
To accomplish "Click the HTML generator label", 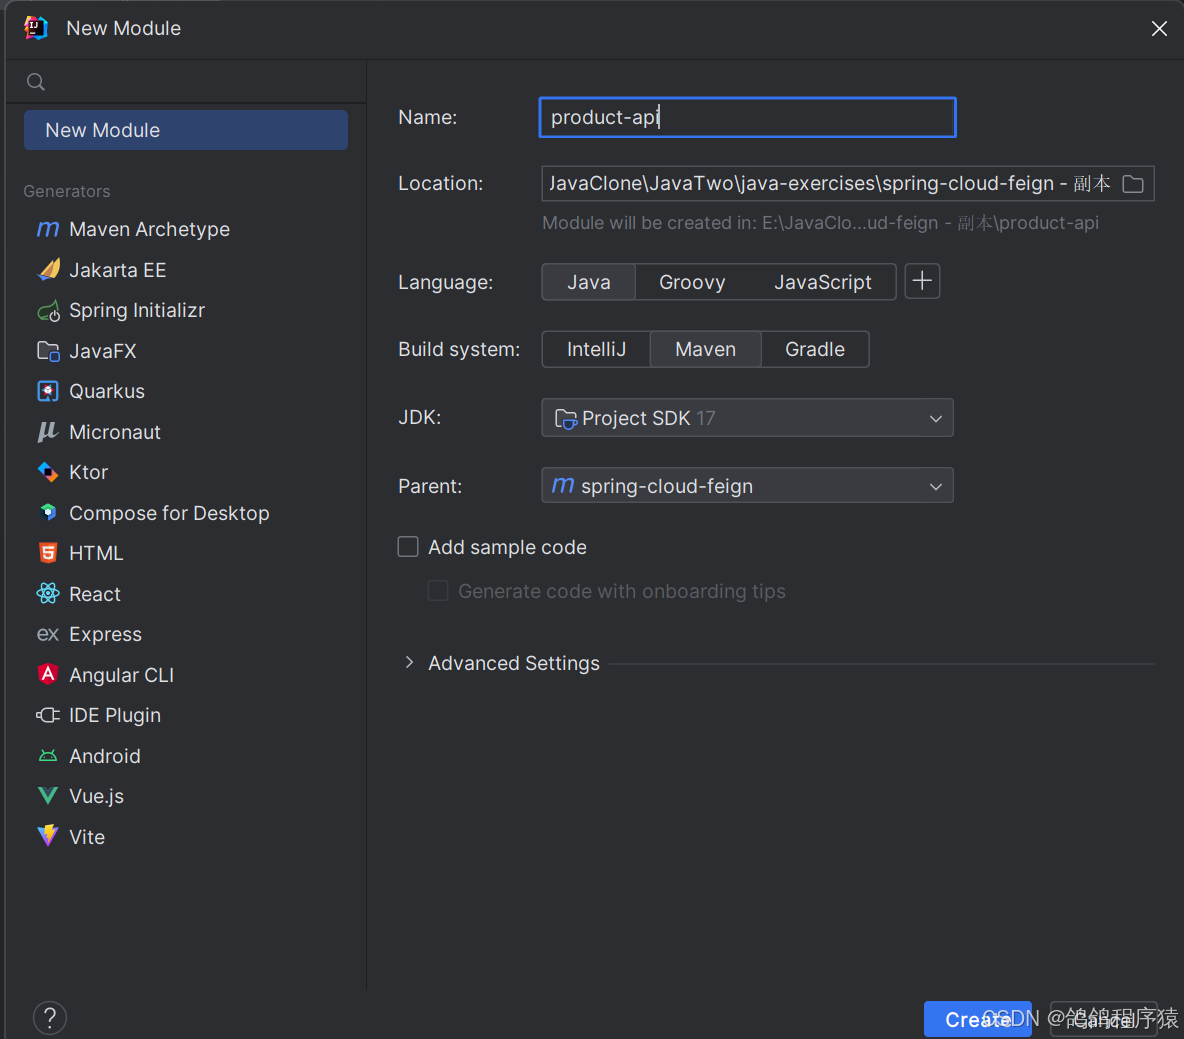I will (x=96, y=553).
